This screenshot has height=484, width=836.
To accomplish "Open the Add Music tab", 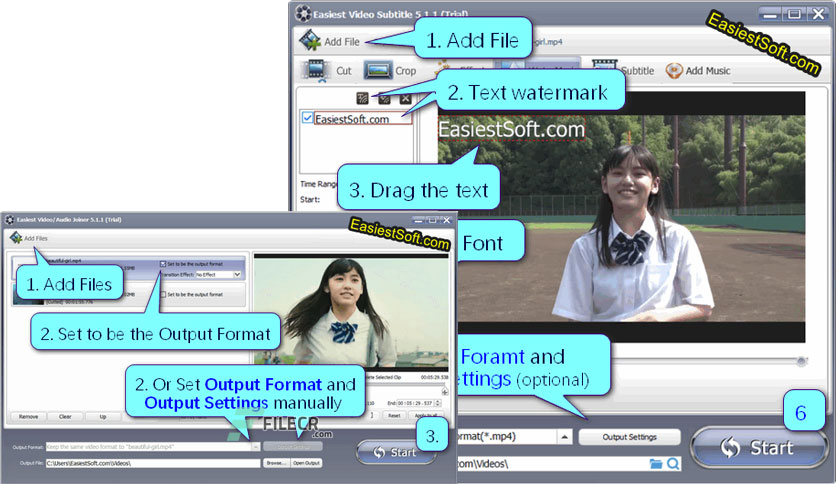I will pyautogui.click(x=698, y=70).
